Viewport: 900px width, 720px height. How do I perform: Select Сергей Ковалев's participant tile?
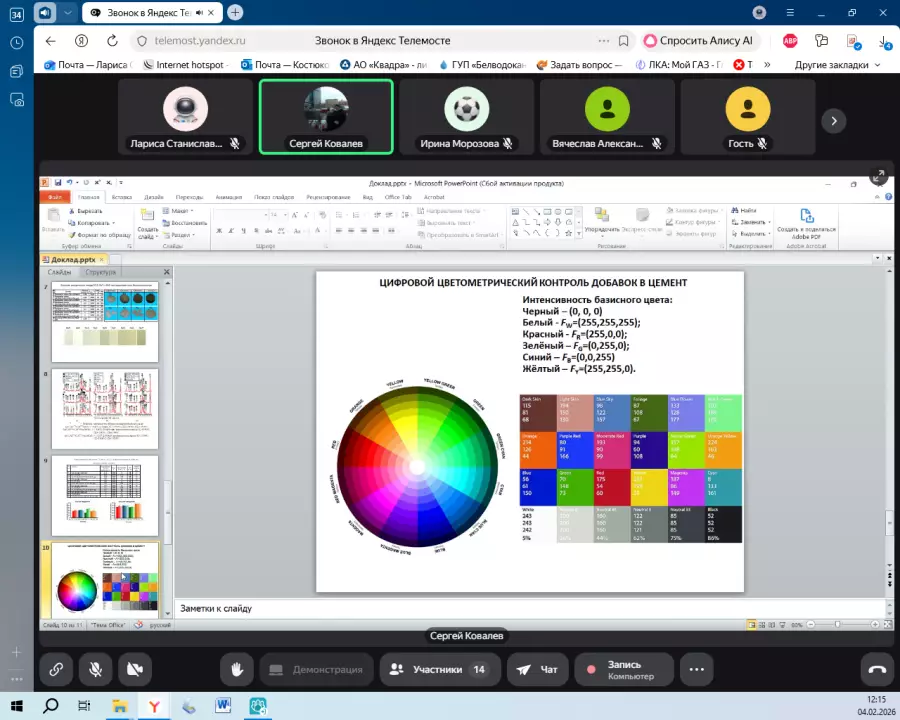click(x=326, y=116)
